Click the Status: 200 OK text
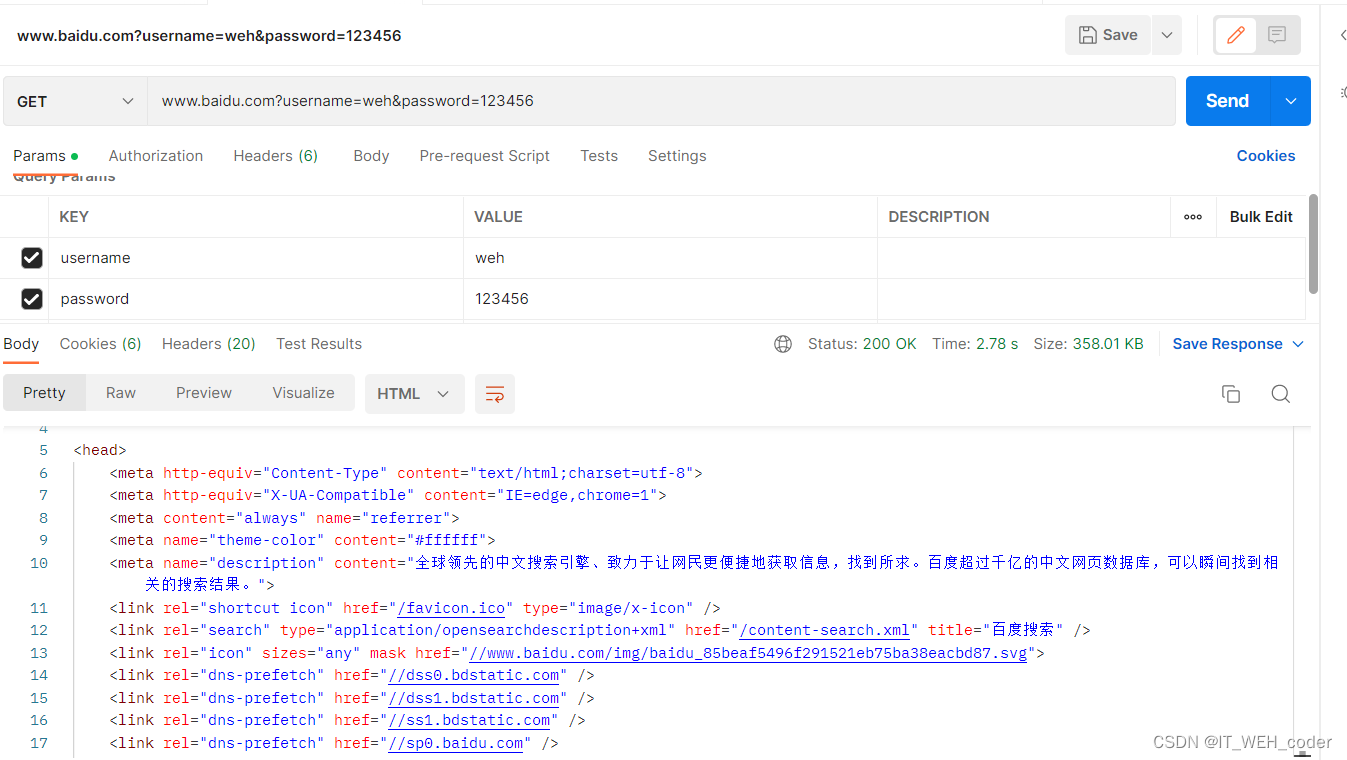Viewport: 1347px width, 760px height. pos(862,344)
